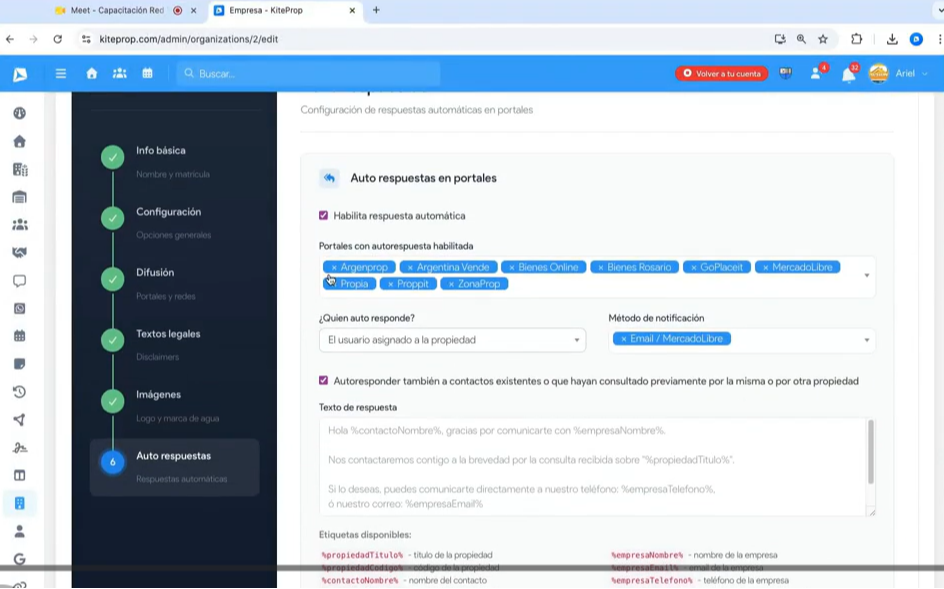Toggle Habilita respuesta automática checkbox
944x589 pixels.
click(x=323, y=215)
